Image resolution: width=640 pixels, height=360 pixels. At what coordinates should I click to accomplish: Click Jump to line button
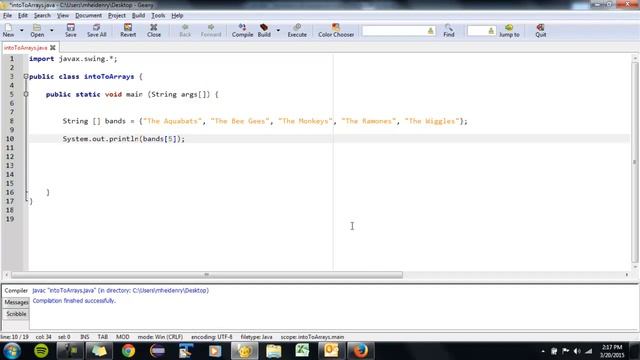[509, 30]
